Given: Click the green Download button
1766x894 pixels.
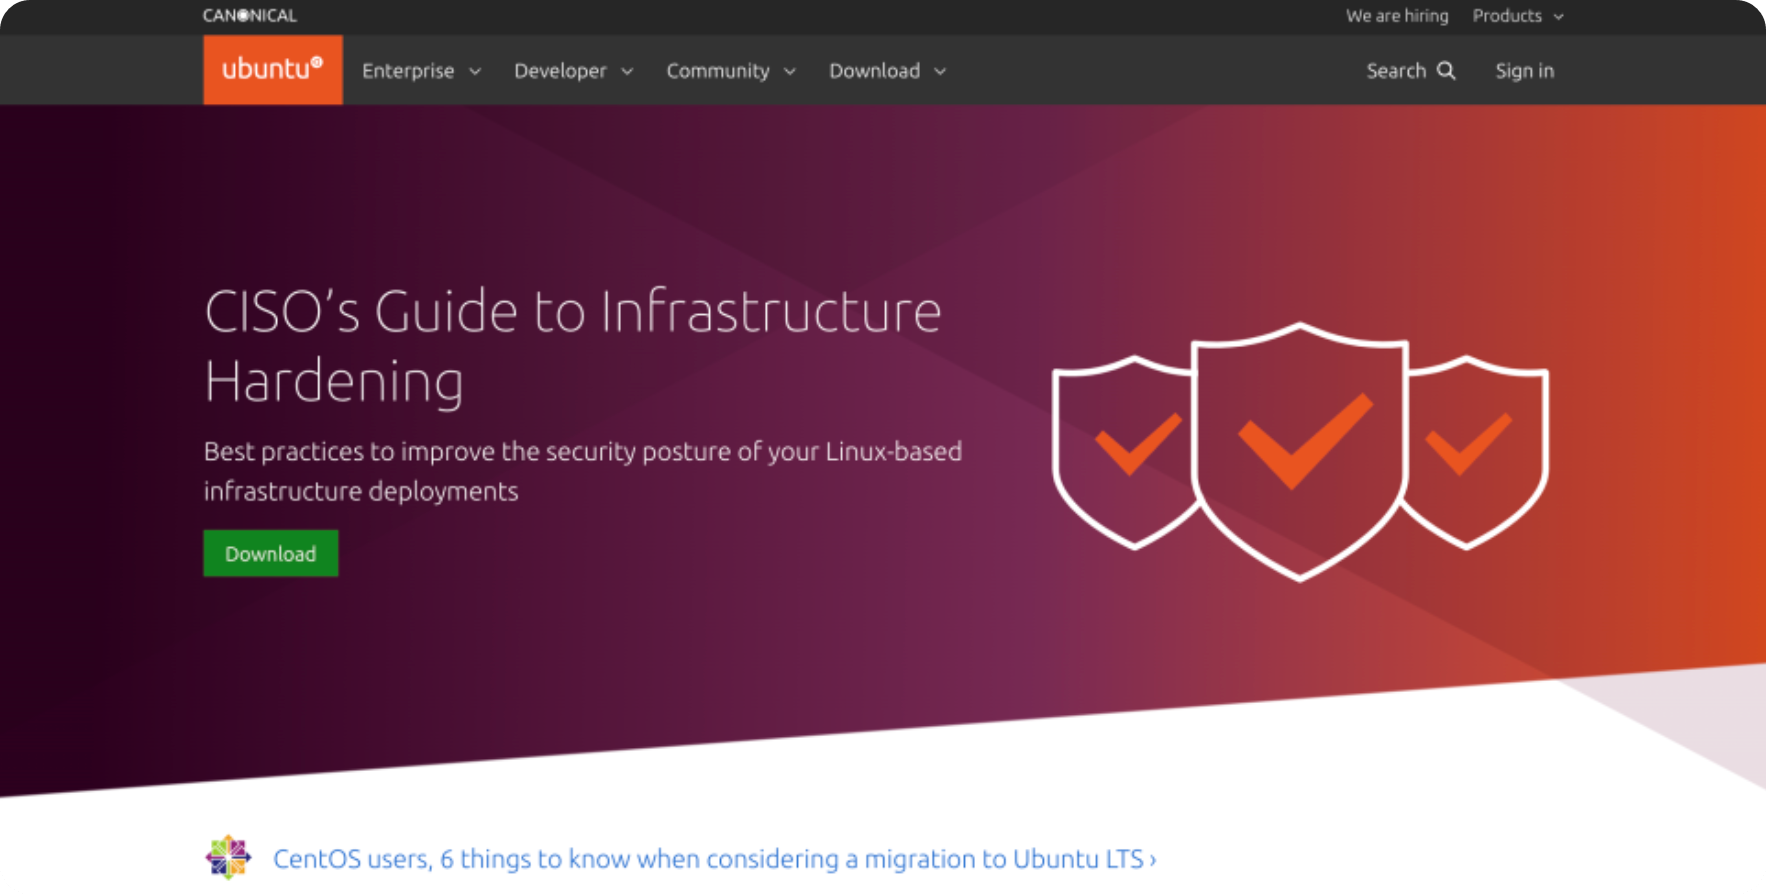Looking at the screenshot, I should [271, 553].
